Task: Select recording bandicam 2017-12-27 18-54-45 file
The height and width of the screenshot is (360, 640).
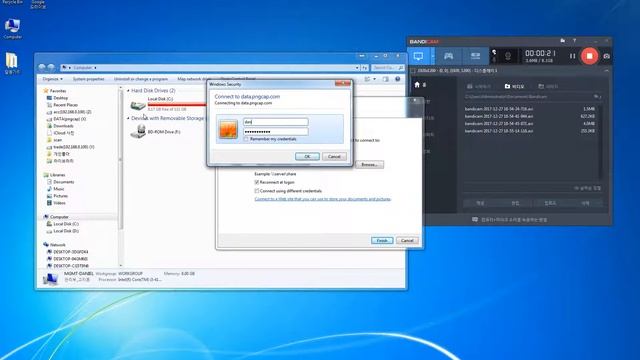Action: click(530, 124)
